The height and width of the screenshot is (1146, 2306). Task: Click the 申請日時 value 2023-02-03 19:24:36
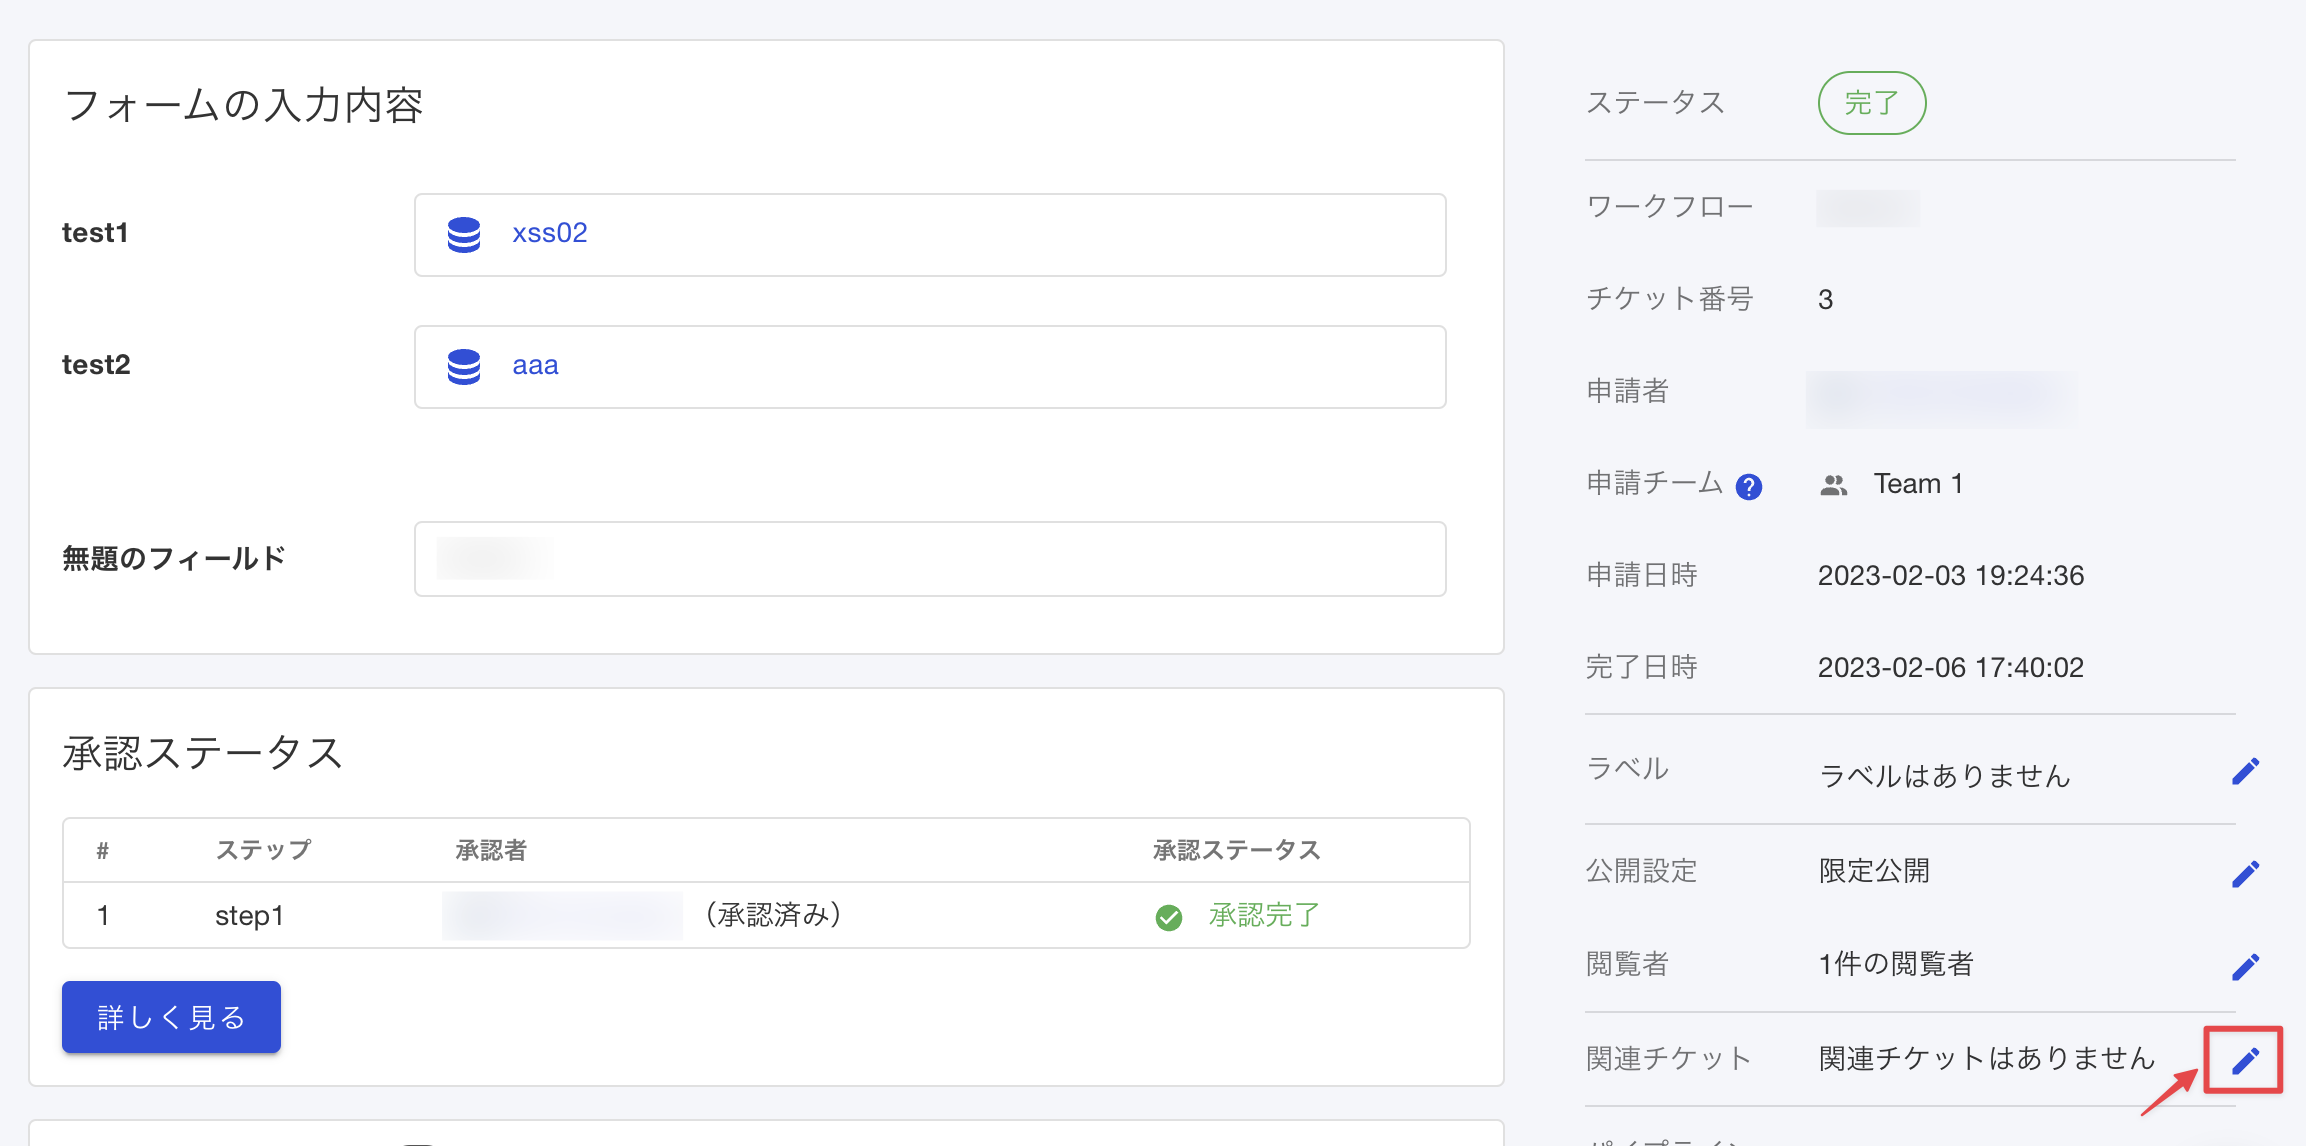(x=1950, y=576)
